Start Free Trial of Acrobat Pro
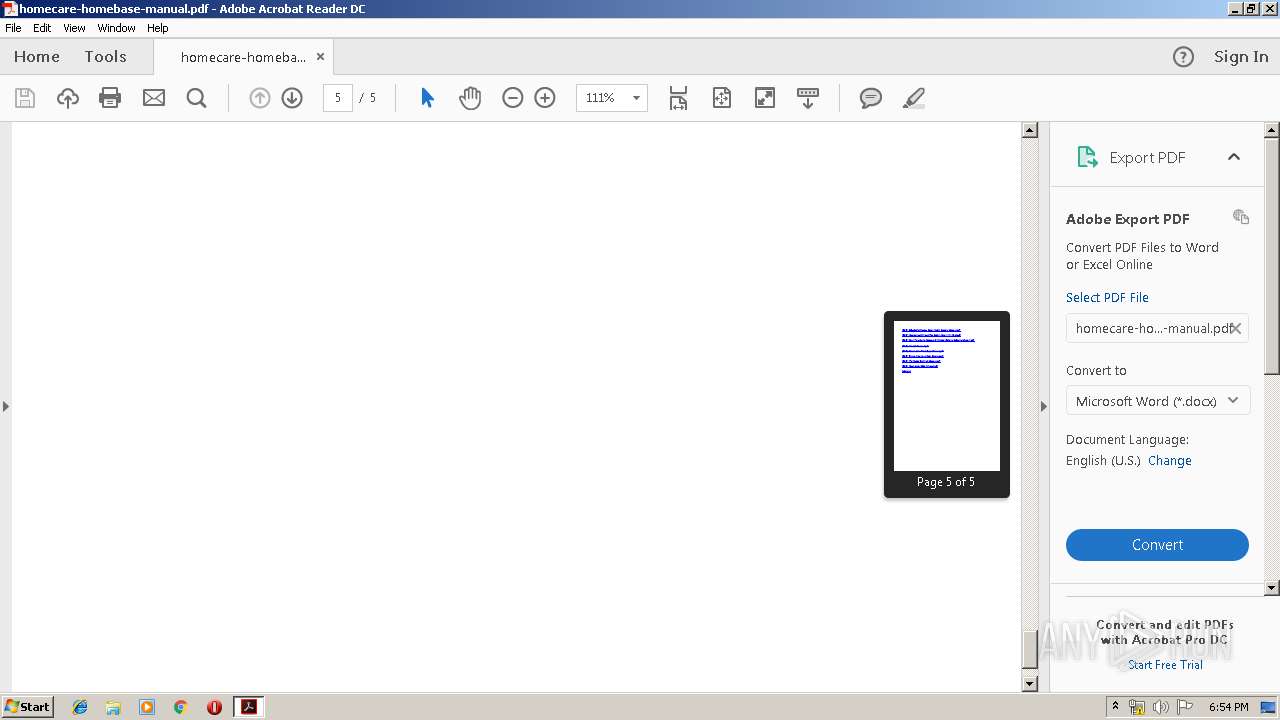The height and width of the screenshot is (720, 1280). (1165, 665)
